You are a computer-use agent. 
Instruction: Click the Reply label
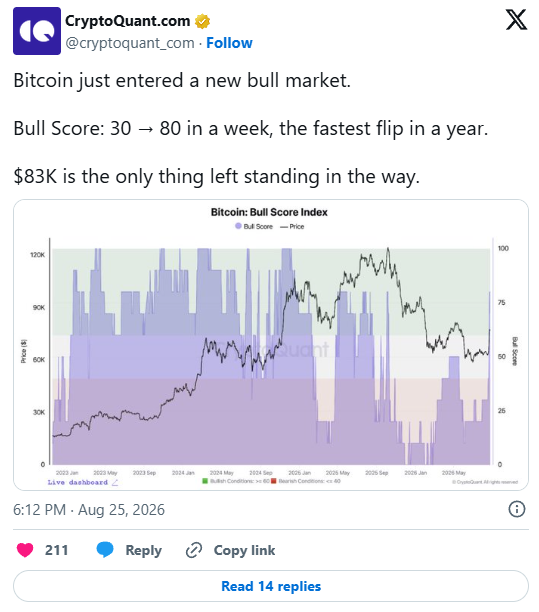[x=143, y=550]
